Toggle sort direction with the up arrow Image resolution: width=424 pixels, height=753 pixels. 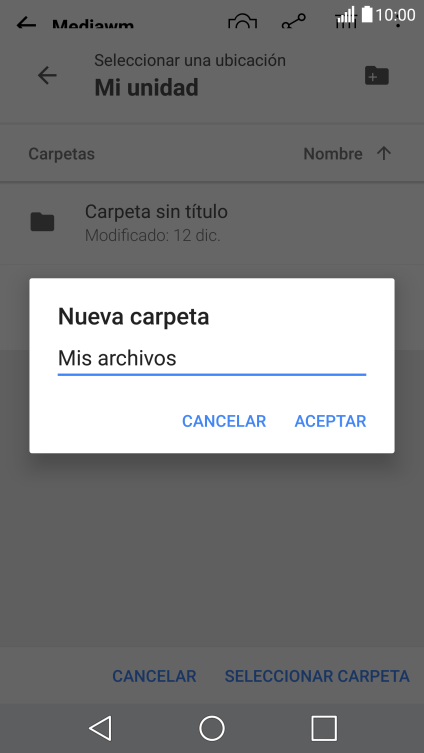pyautogui.click(x=384, y=154)
